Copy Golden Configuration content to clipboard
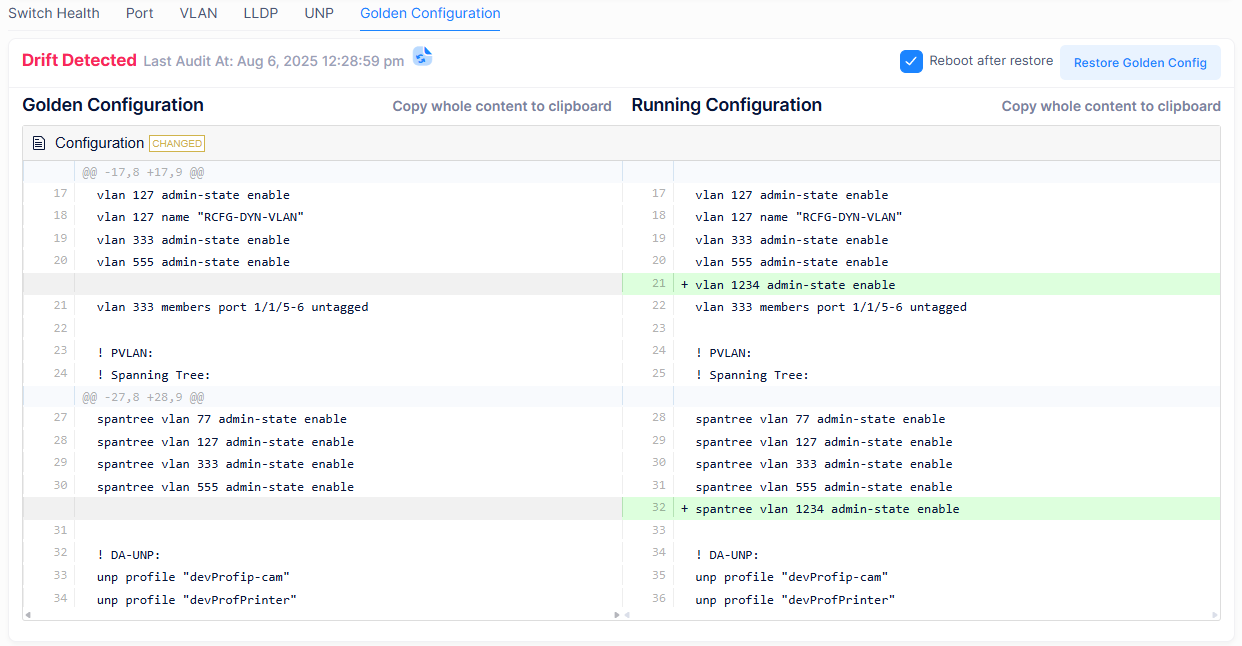This screenshot has height=646, width=1242. 501,106
